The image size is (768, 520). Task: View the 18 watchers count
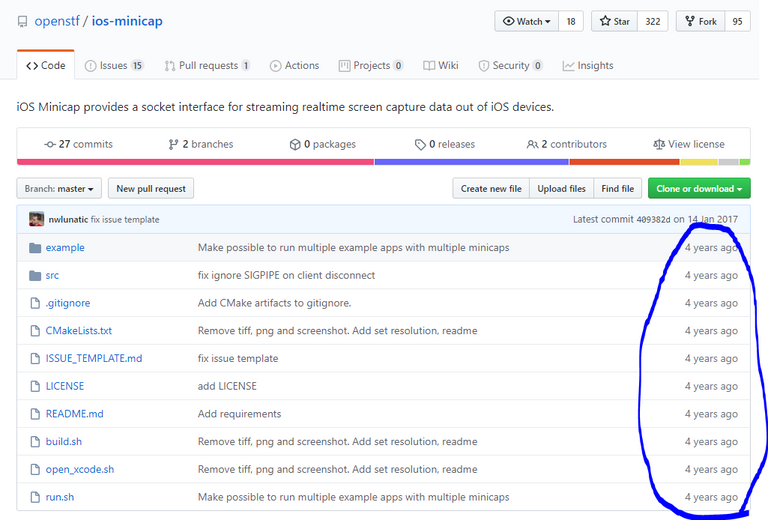pos(571,22)
